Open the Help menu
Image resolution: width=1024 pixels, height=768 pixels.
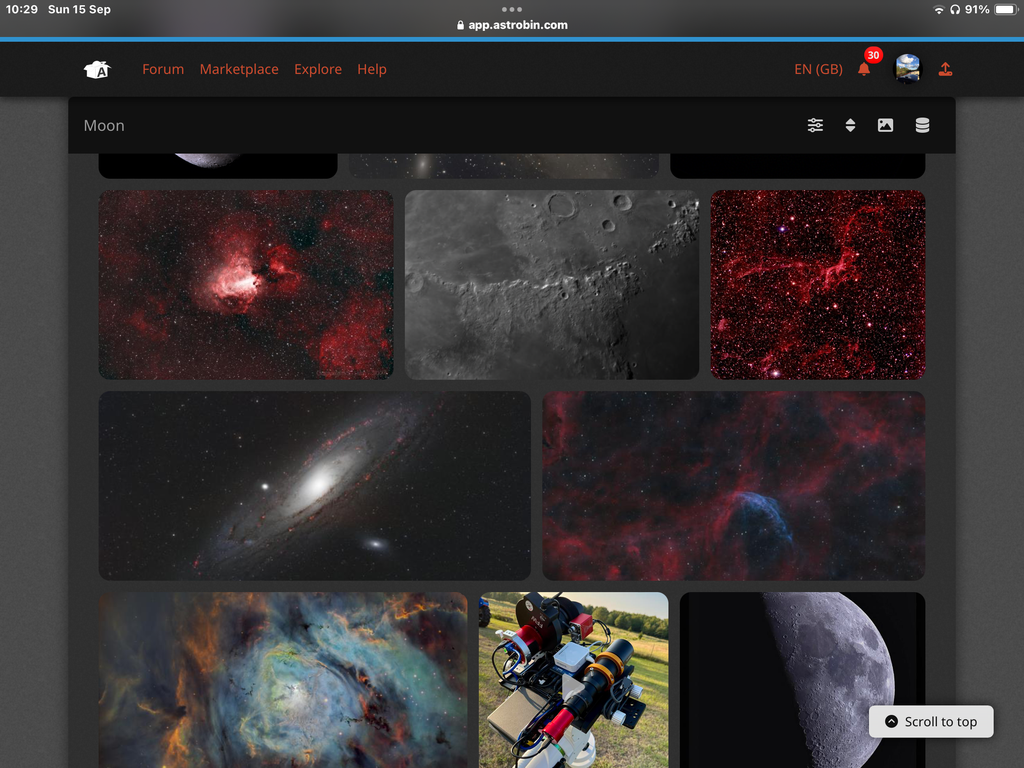pos(372,69)
